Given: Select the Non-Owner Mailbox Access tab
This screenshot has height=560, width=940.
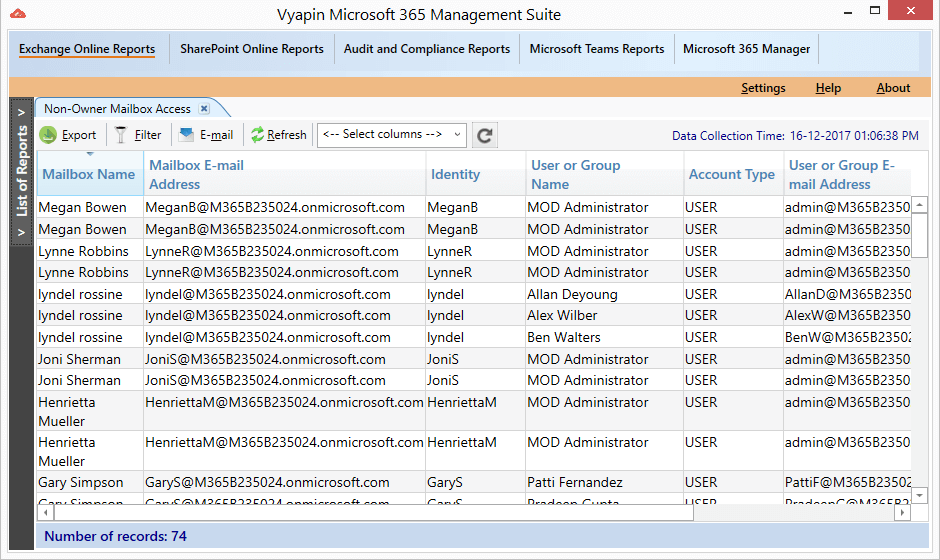Looking at the screenshot, I should (118, 109).
